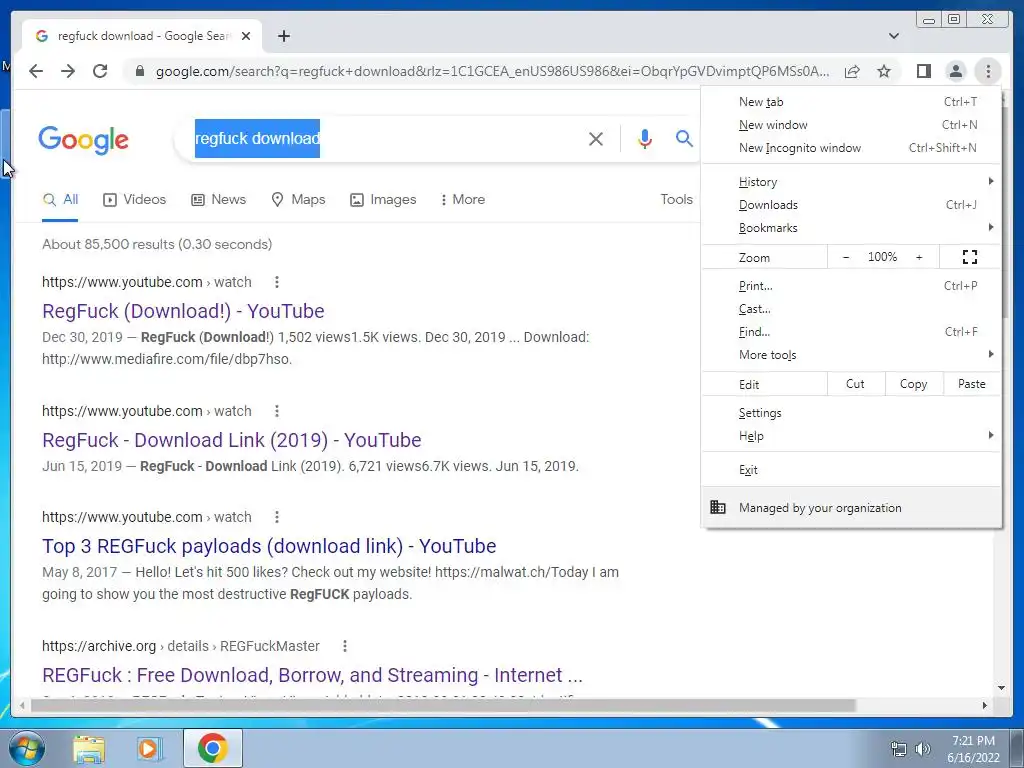Open a new tab with plus button

pos(283,36)
